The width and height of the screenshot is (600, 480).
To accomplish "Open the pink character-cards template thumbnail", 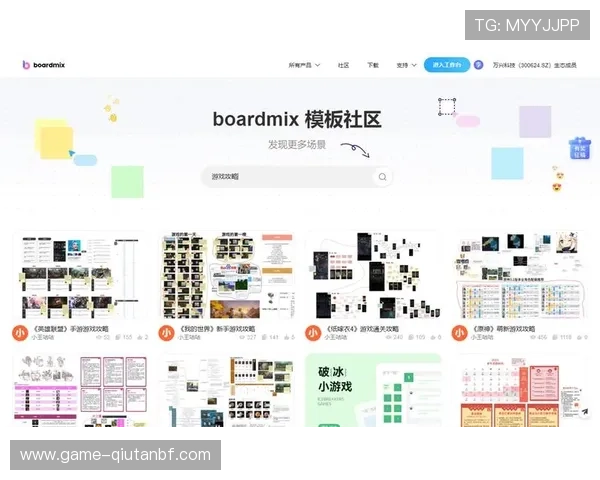I will pos(80,390).
